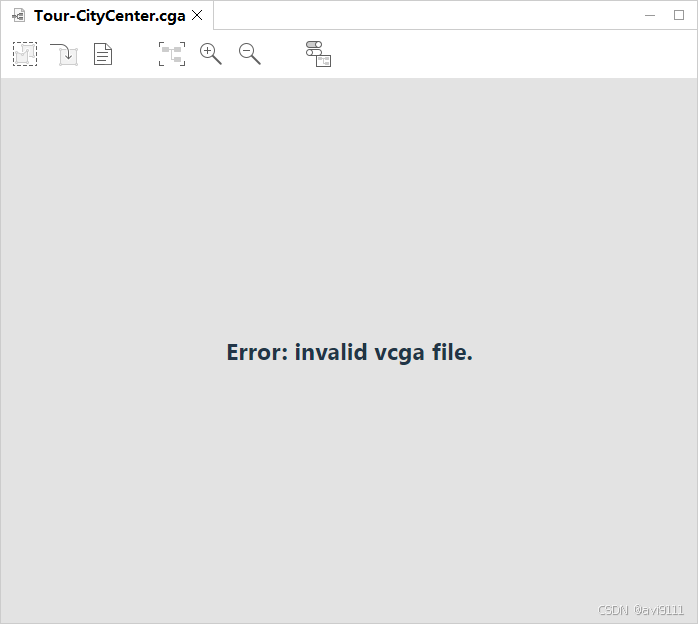Click the 'Error: invalid vcga file.' message
Image resolution: width=698 pixels, height=624 pixels.
[x=349, y=353]
